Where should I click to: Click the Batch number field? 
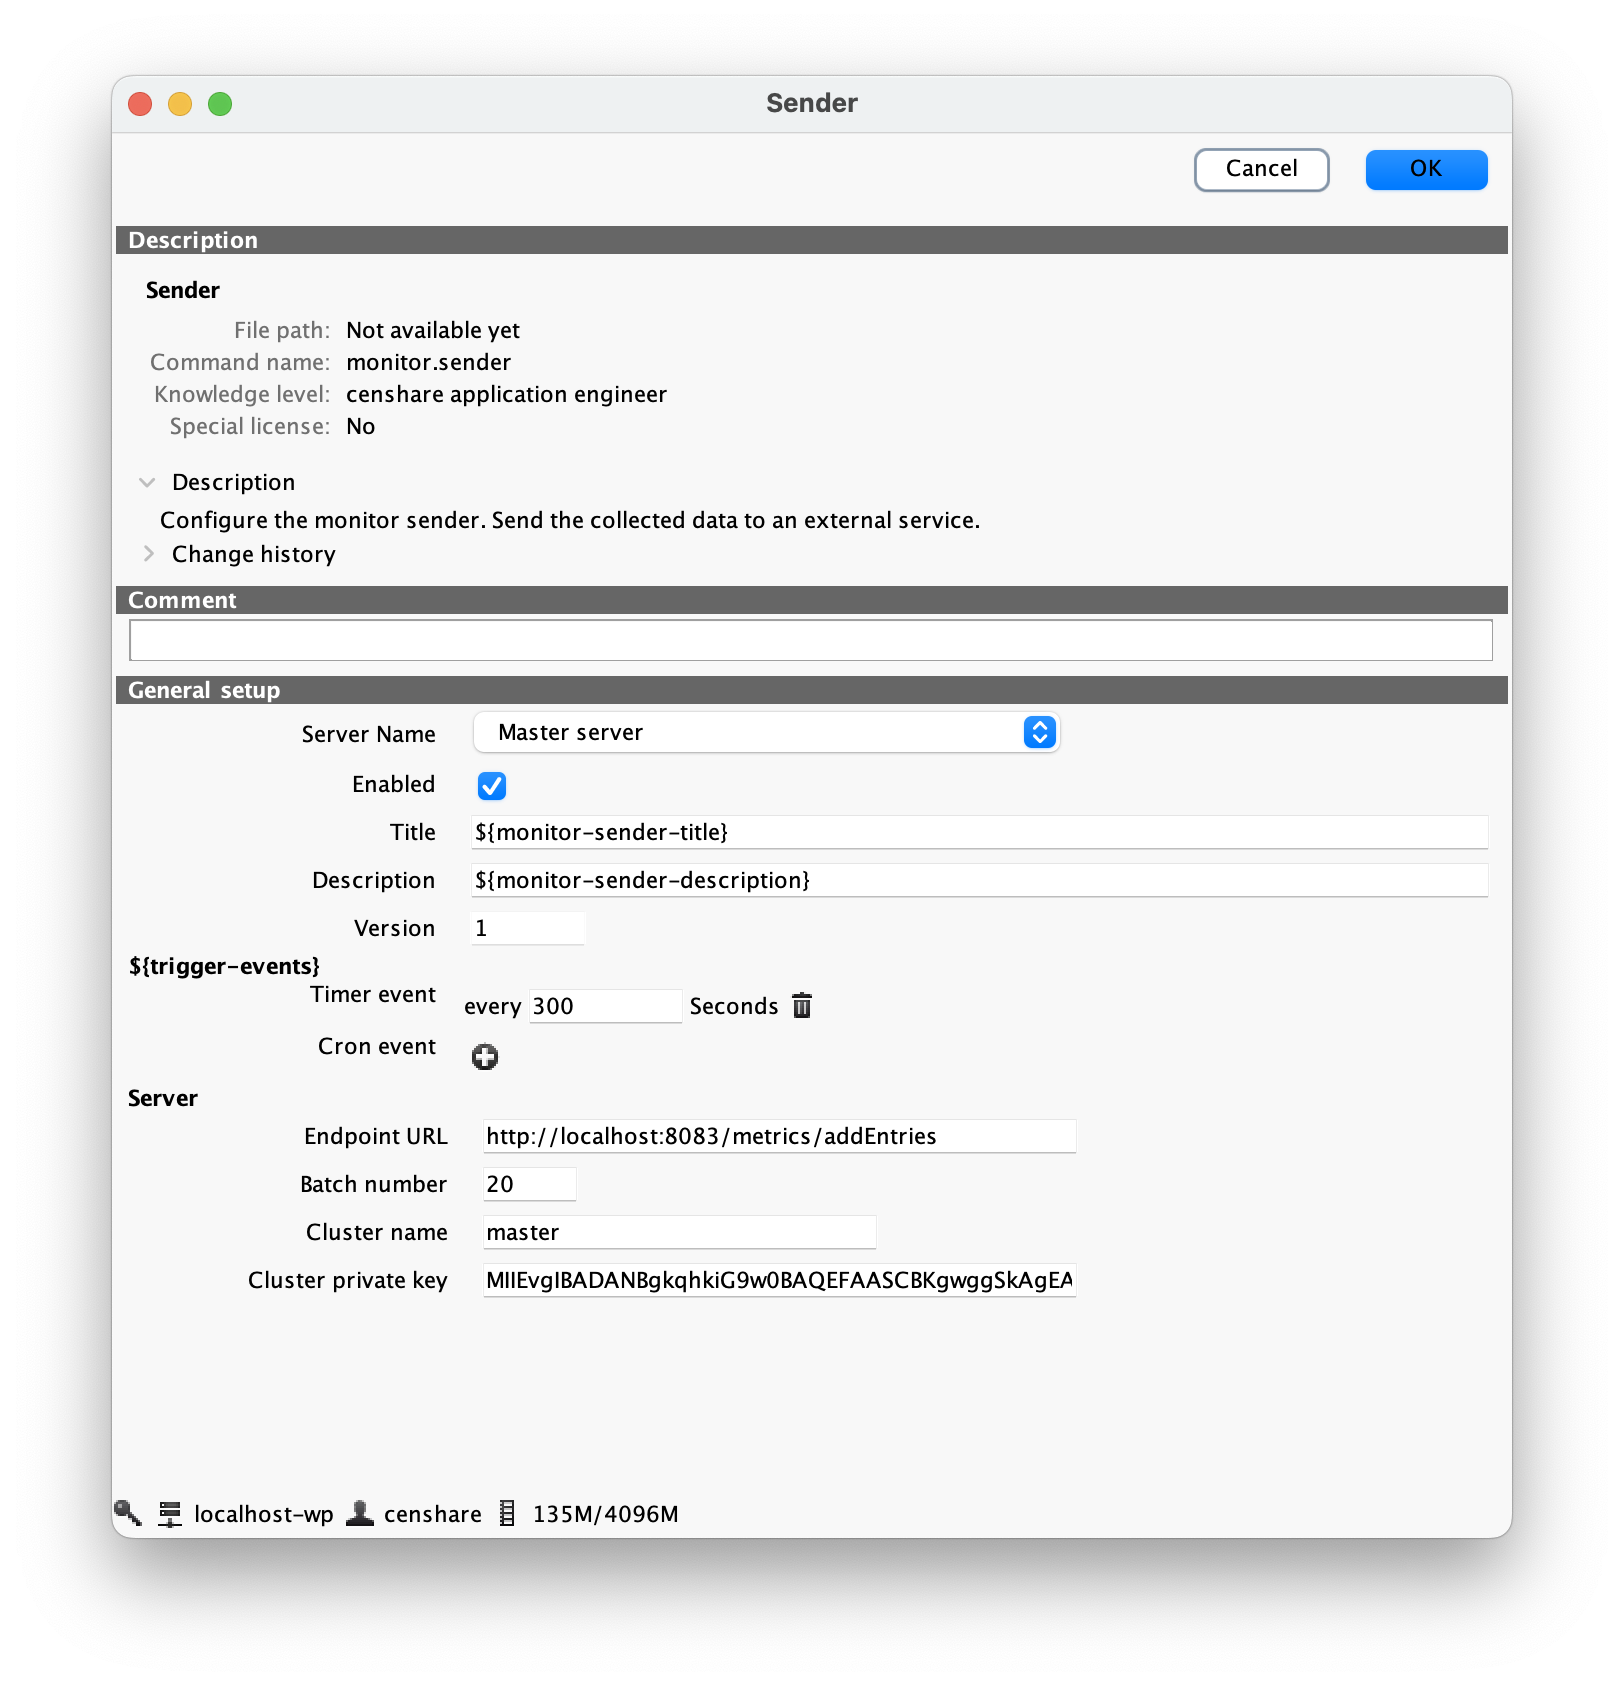pyautogui.click(x=529, y=1184)
